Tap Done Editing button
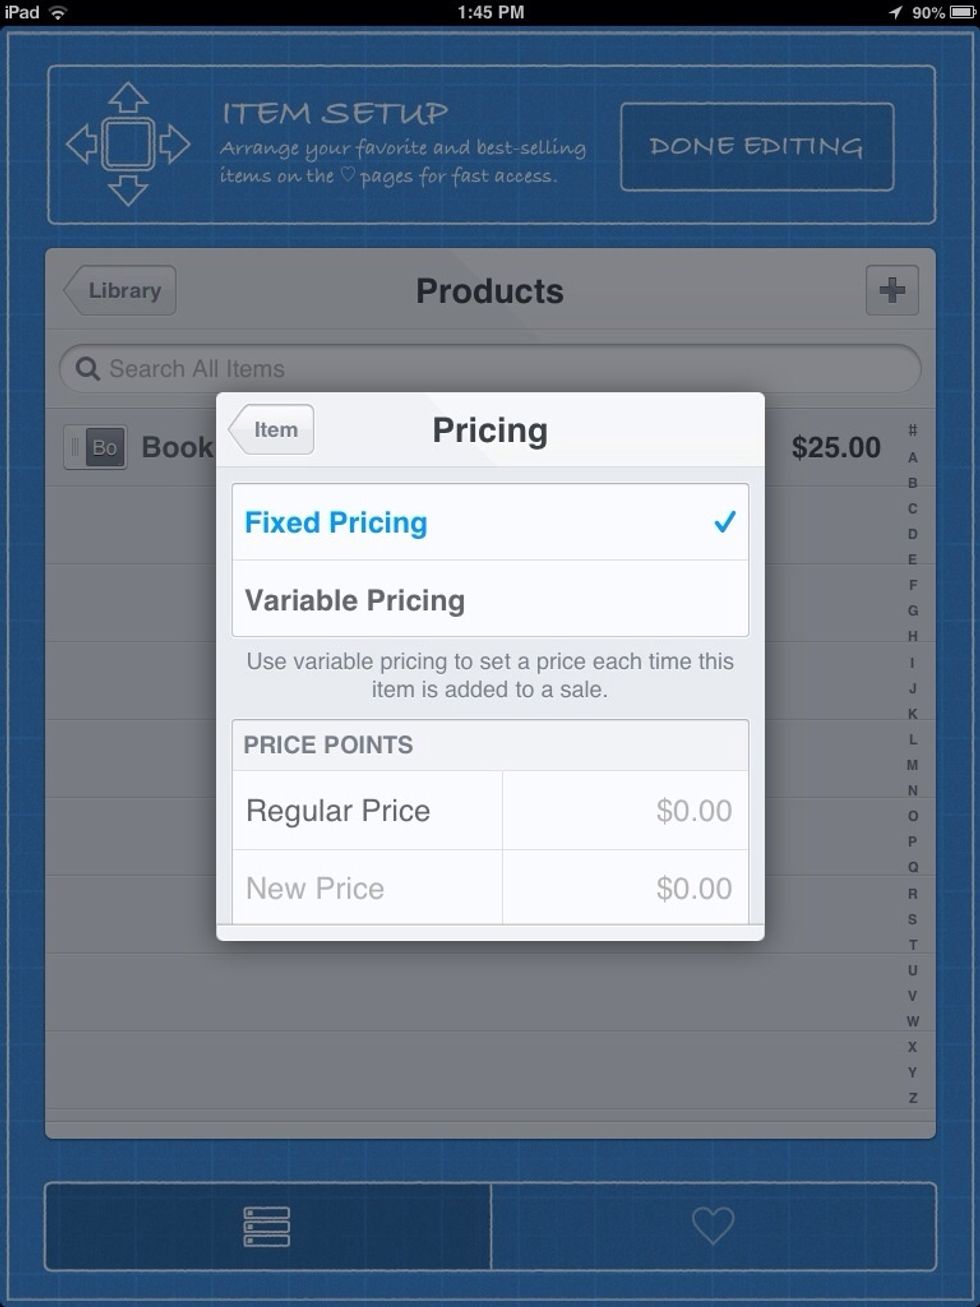The width and height of the screenshot is (980, 1307). tap(757, 146)
